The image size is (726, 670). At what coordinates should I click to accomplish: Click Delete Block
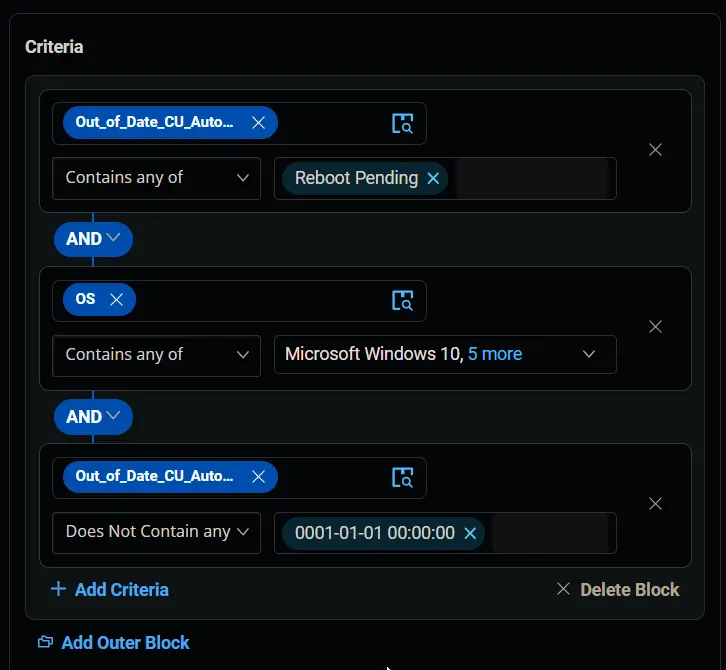[618, 589]
